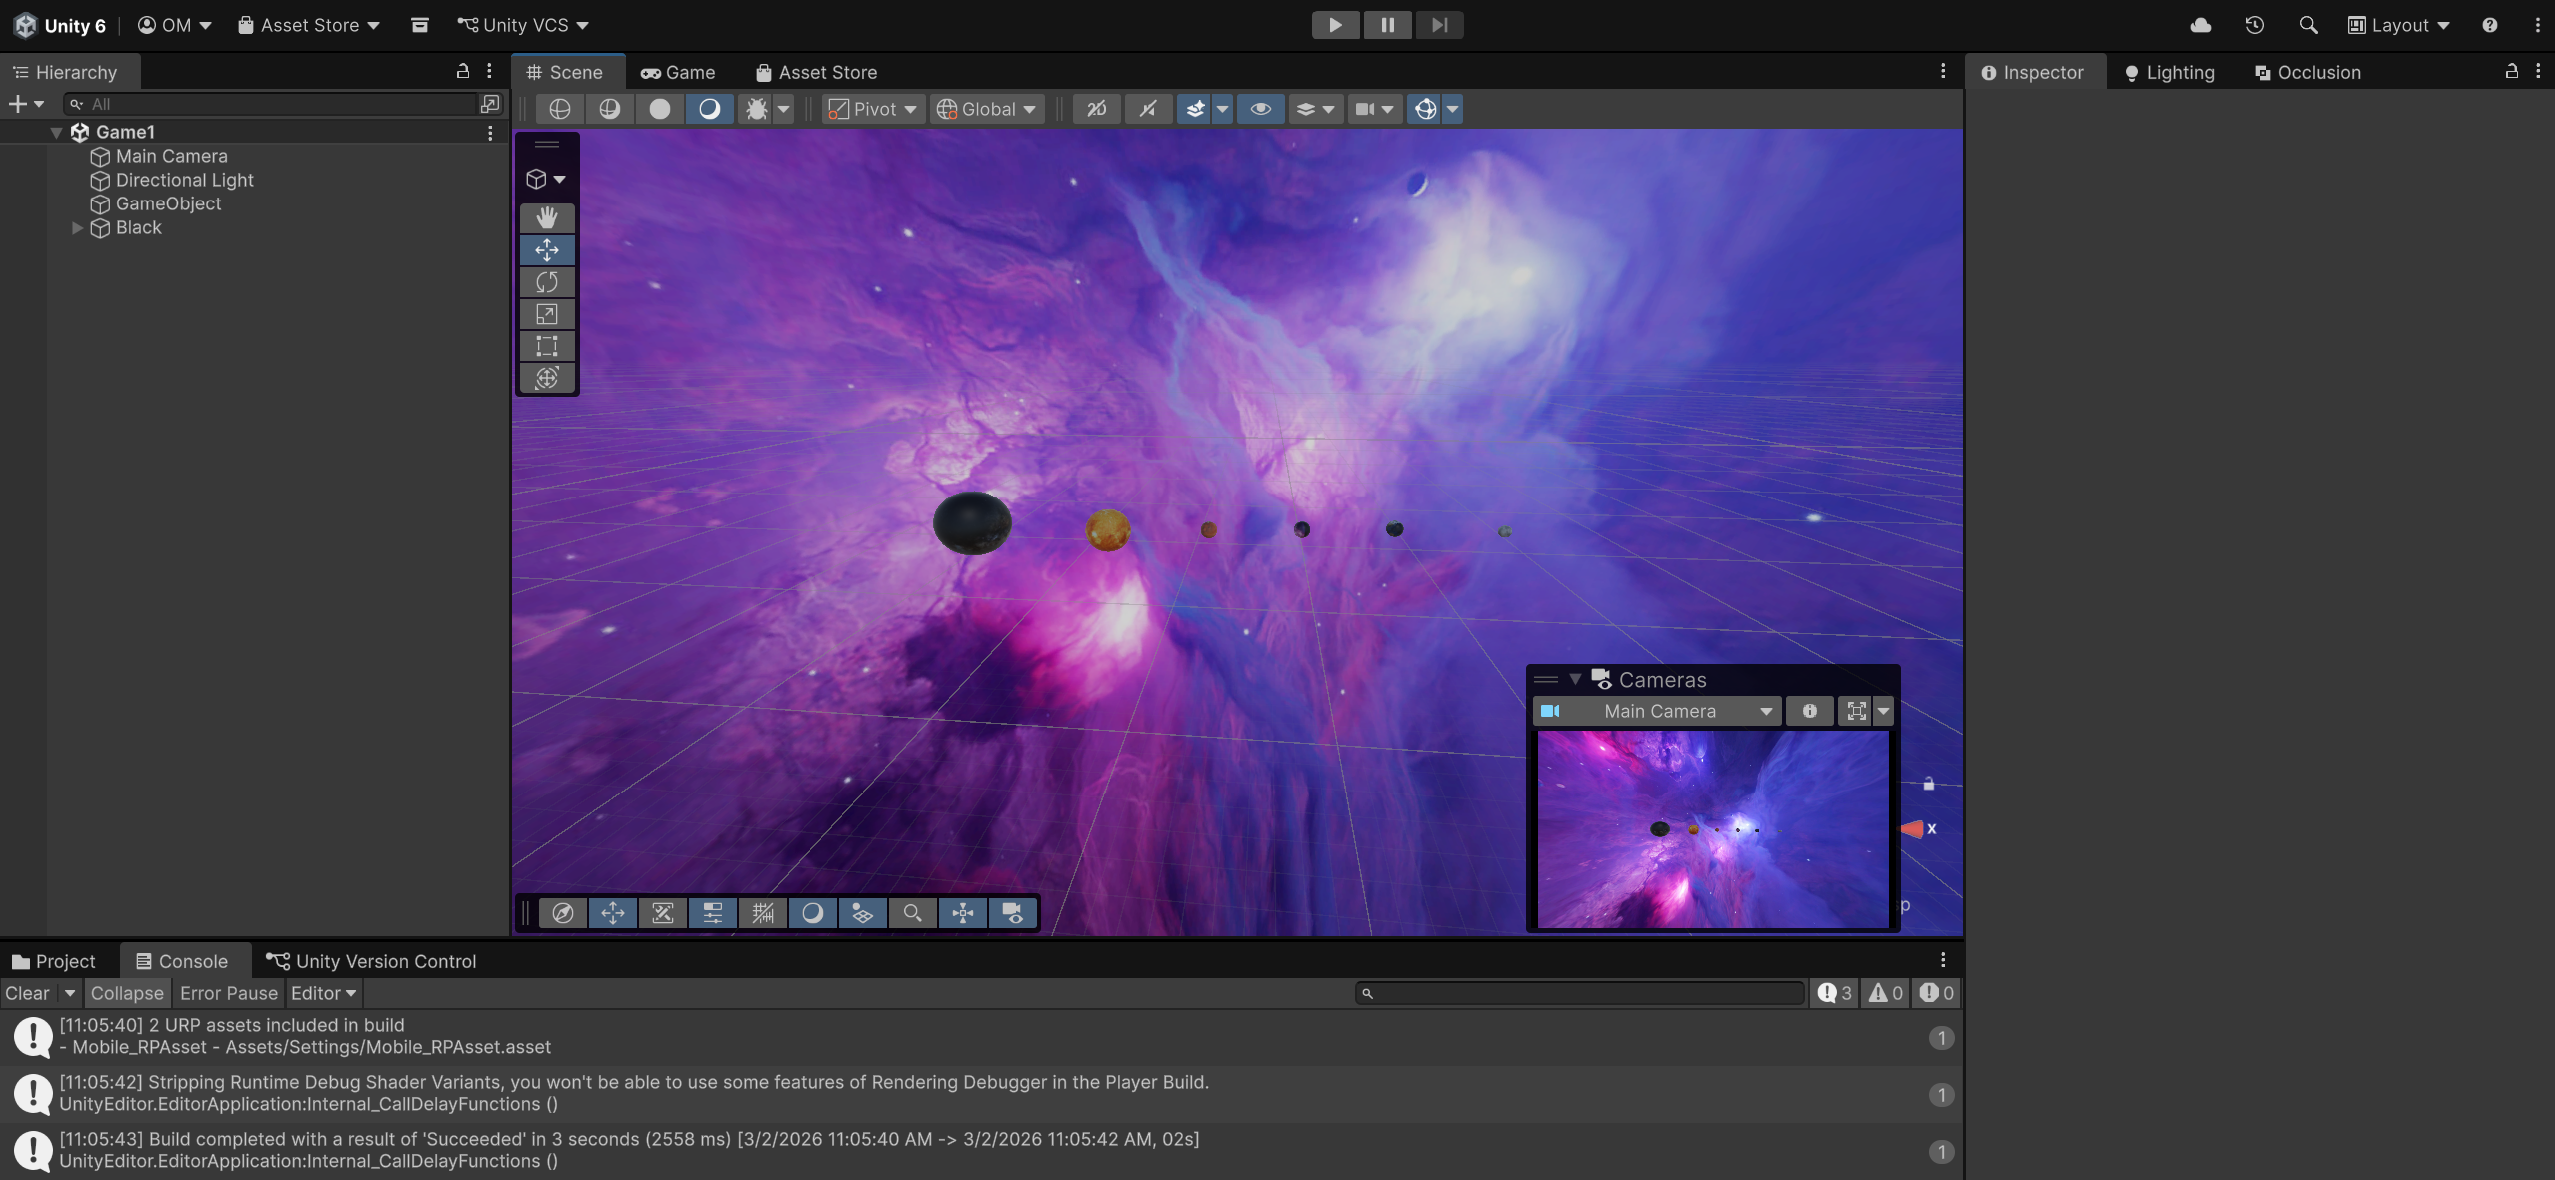2555x1180 pixels.
Task: Open the Pivot dropdown
Action: [x=872, y=109]
